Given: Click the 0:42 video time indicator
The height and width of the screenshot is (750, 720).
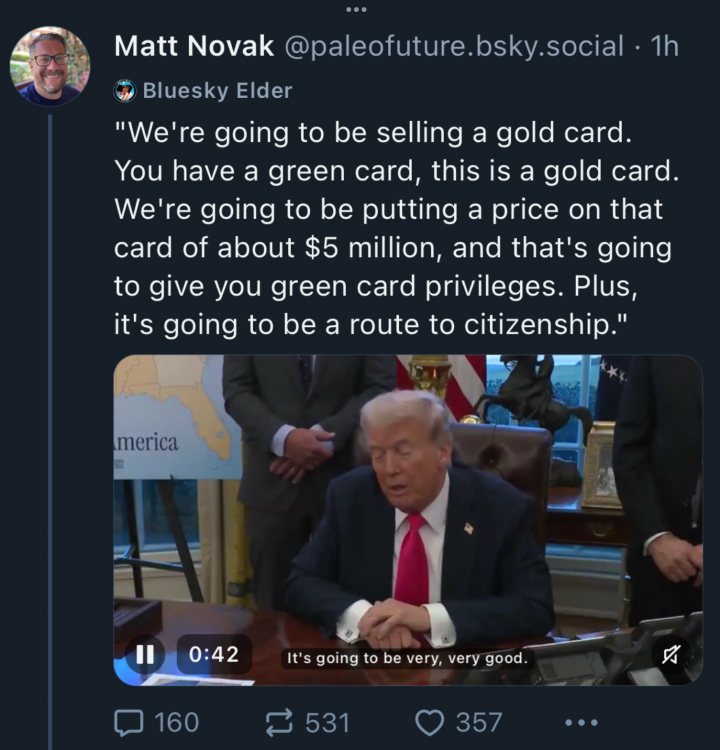Looking at the screenshot, I should tap(214, 655).
